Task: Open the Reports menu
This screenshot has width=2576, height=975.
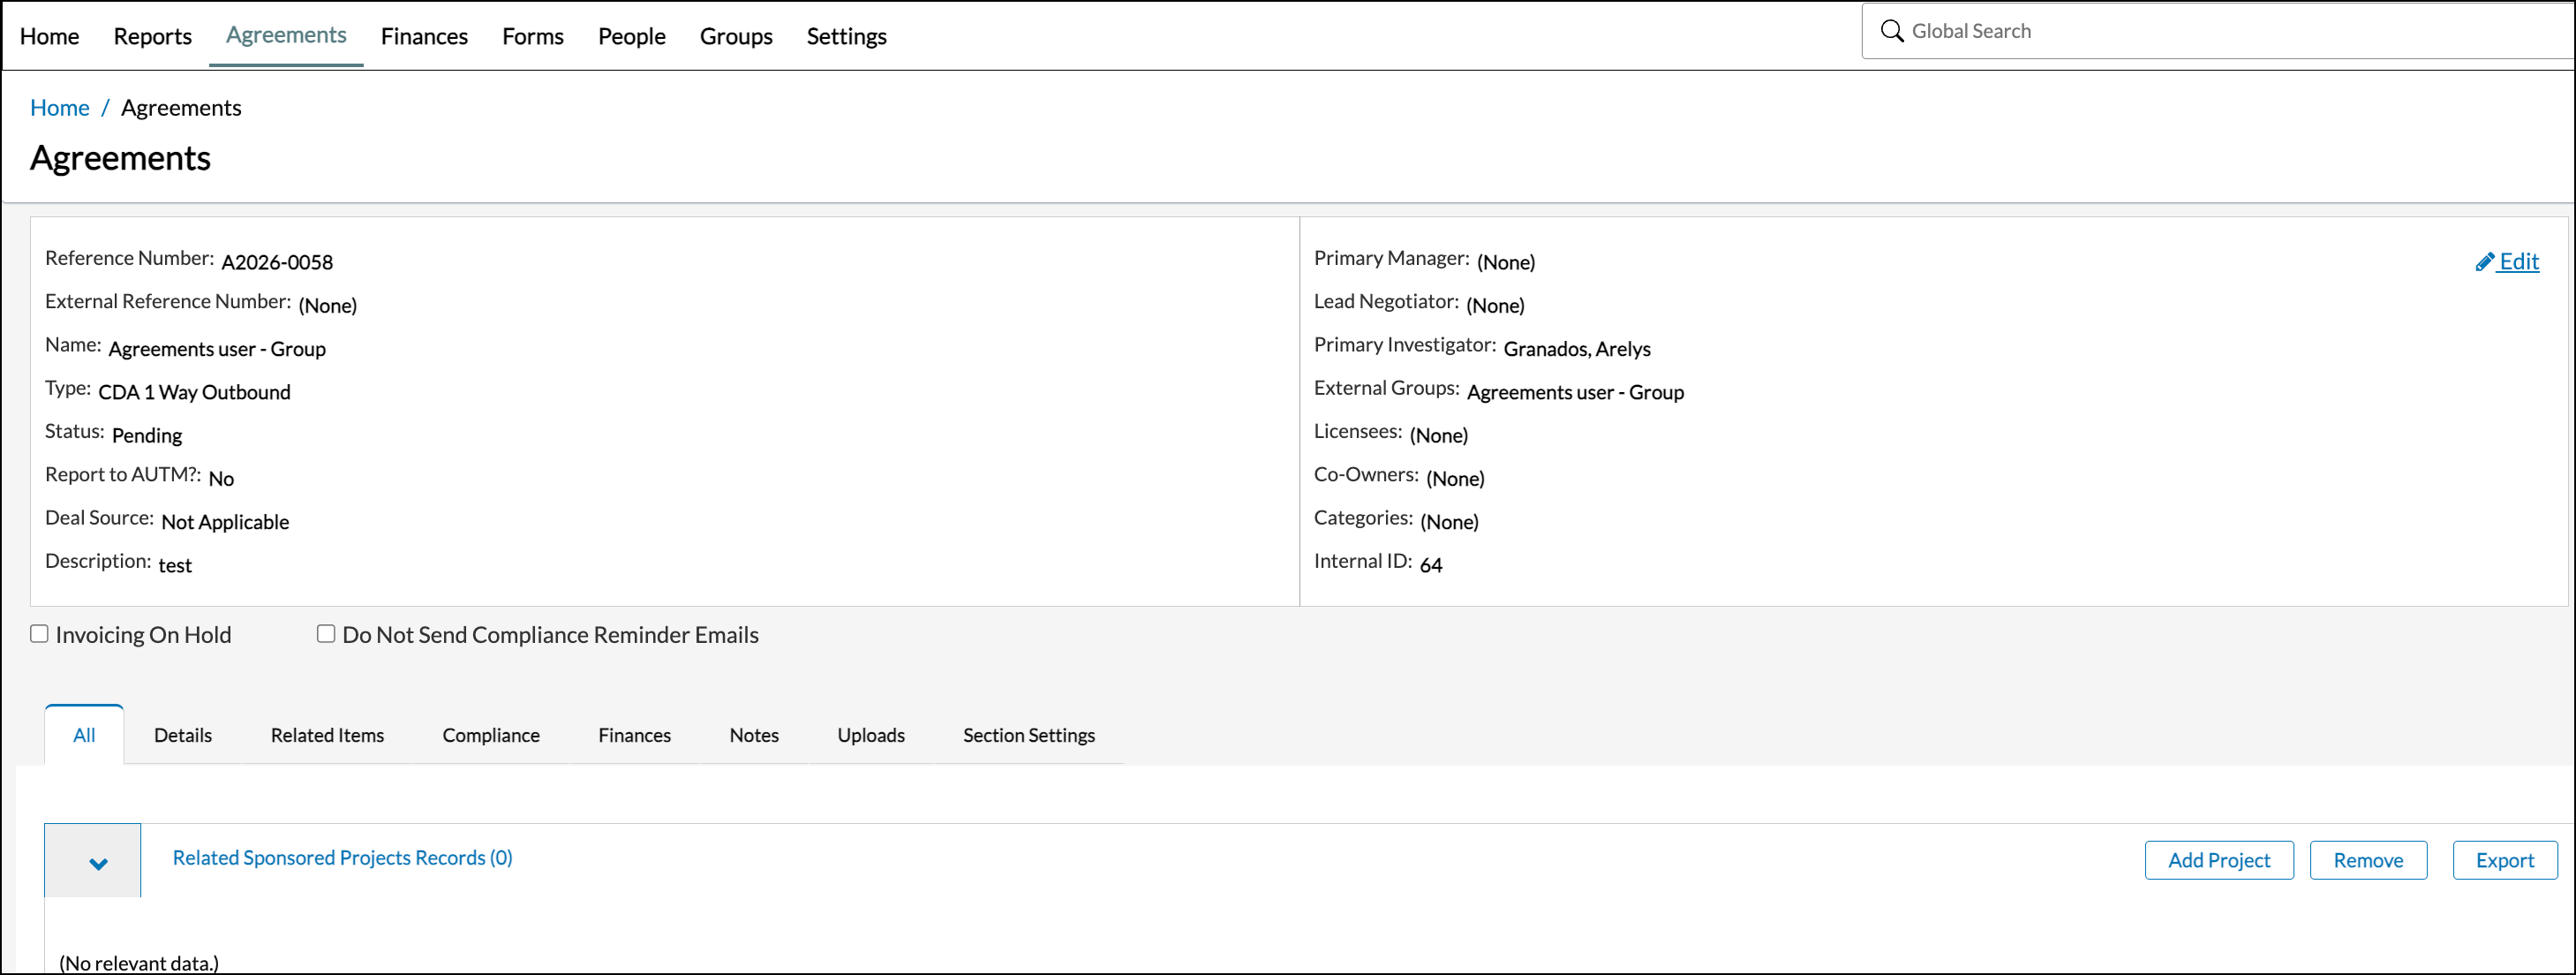Action: coord(152,36)
